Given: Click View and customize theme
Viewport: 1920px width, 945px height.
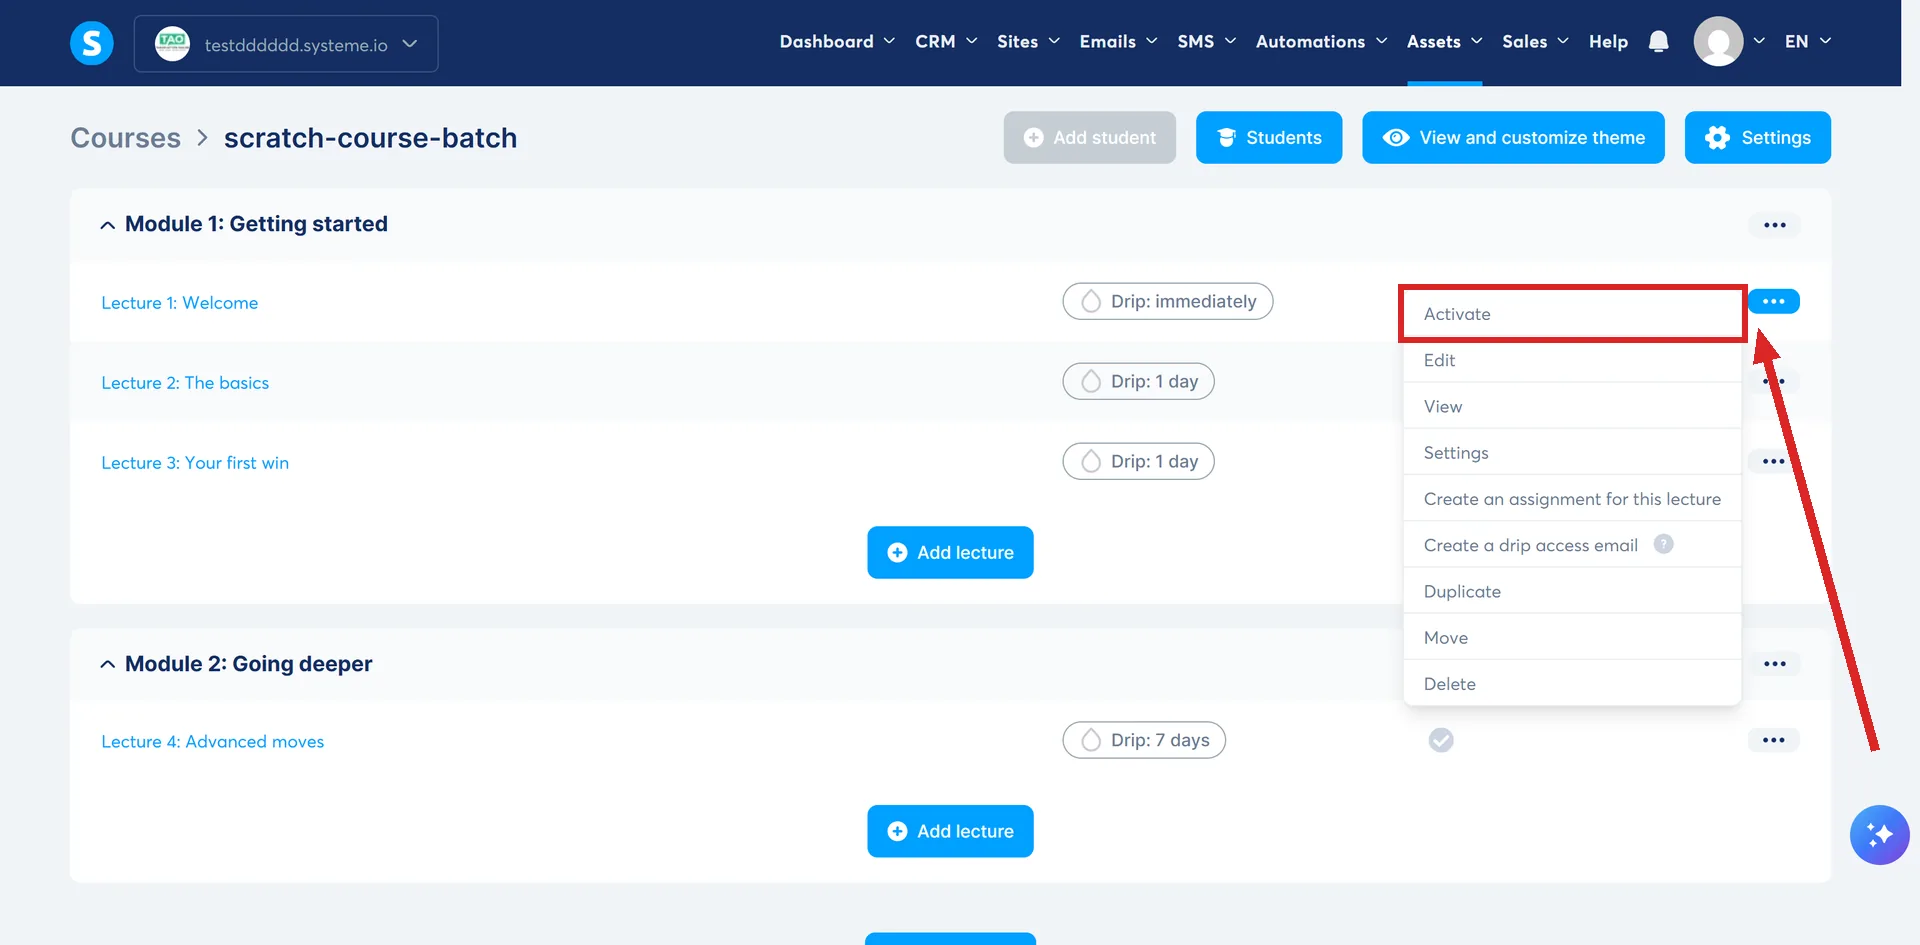Looking at the screenshot, I should [x=1513, y=137].
